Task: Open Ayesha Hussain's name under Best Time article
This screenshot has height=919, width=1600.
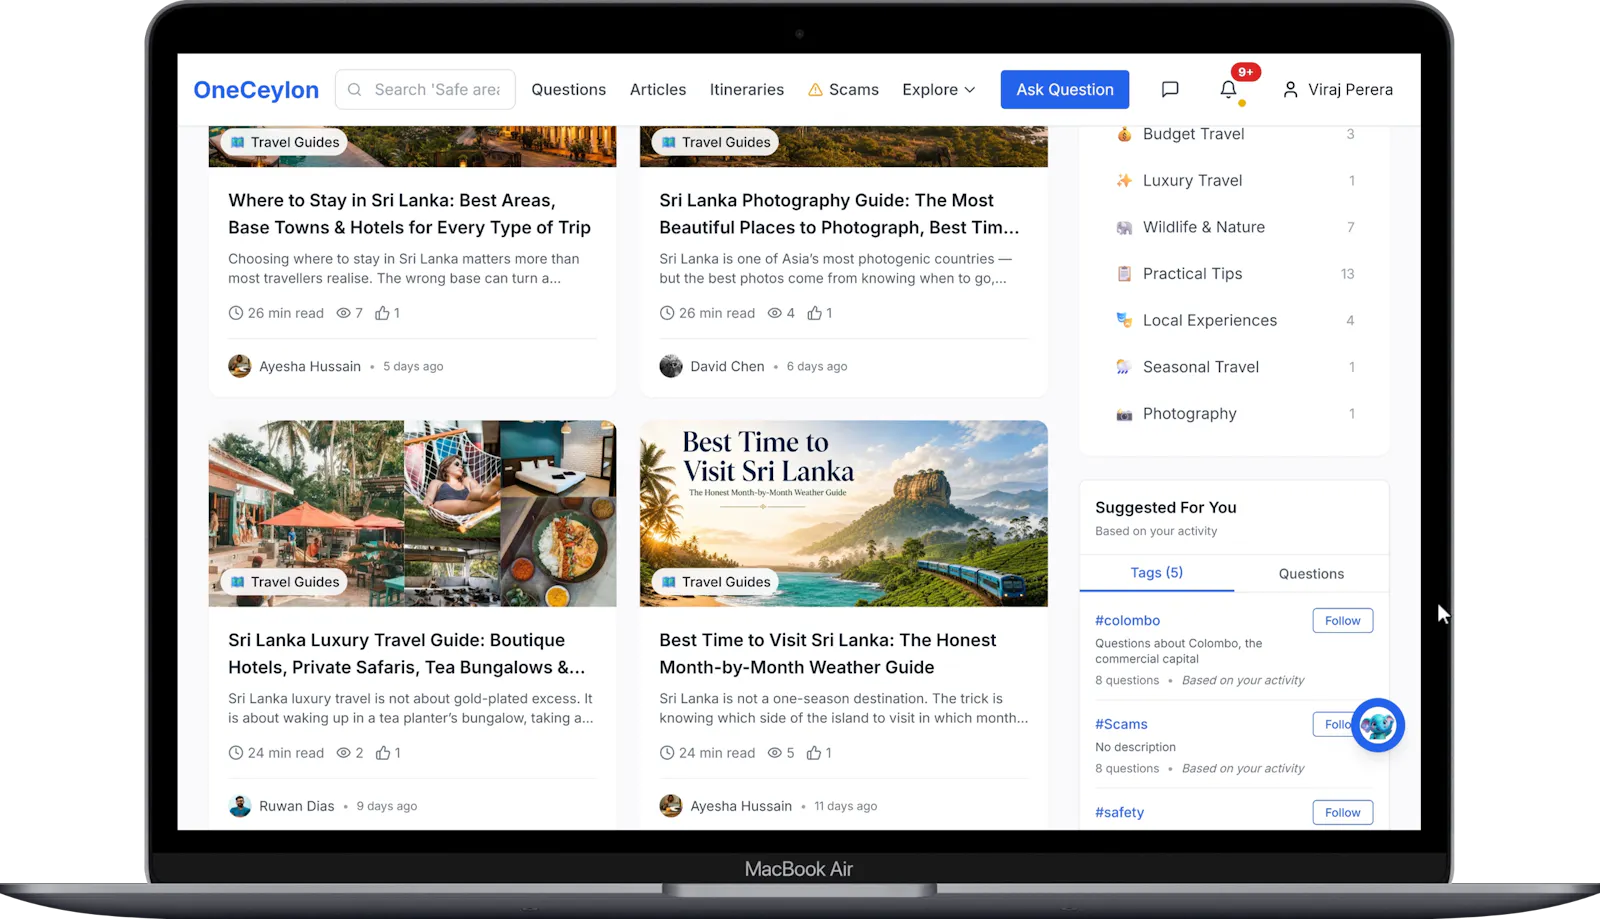Action: coord(741,806)
